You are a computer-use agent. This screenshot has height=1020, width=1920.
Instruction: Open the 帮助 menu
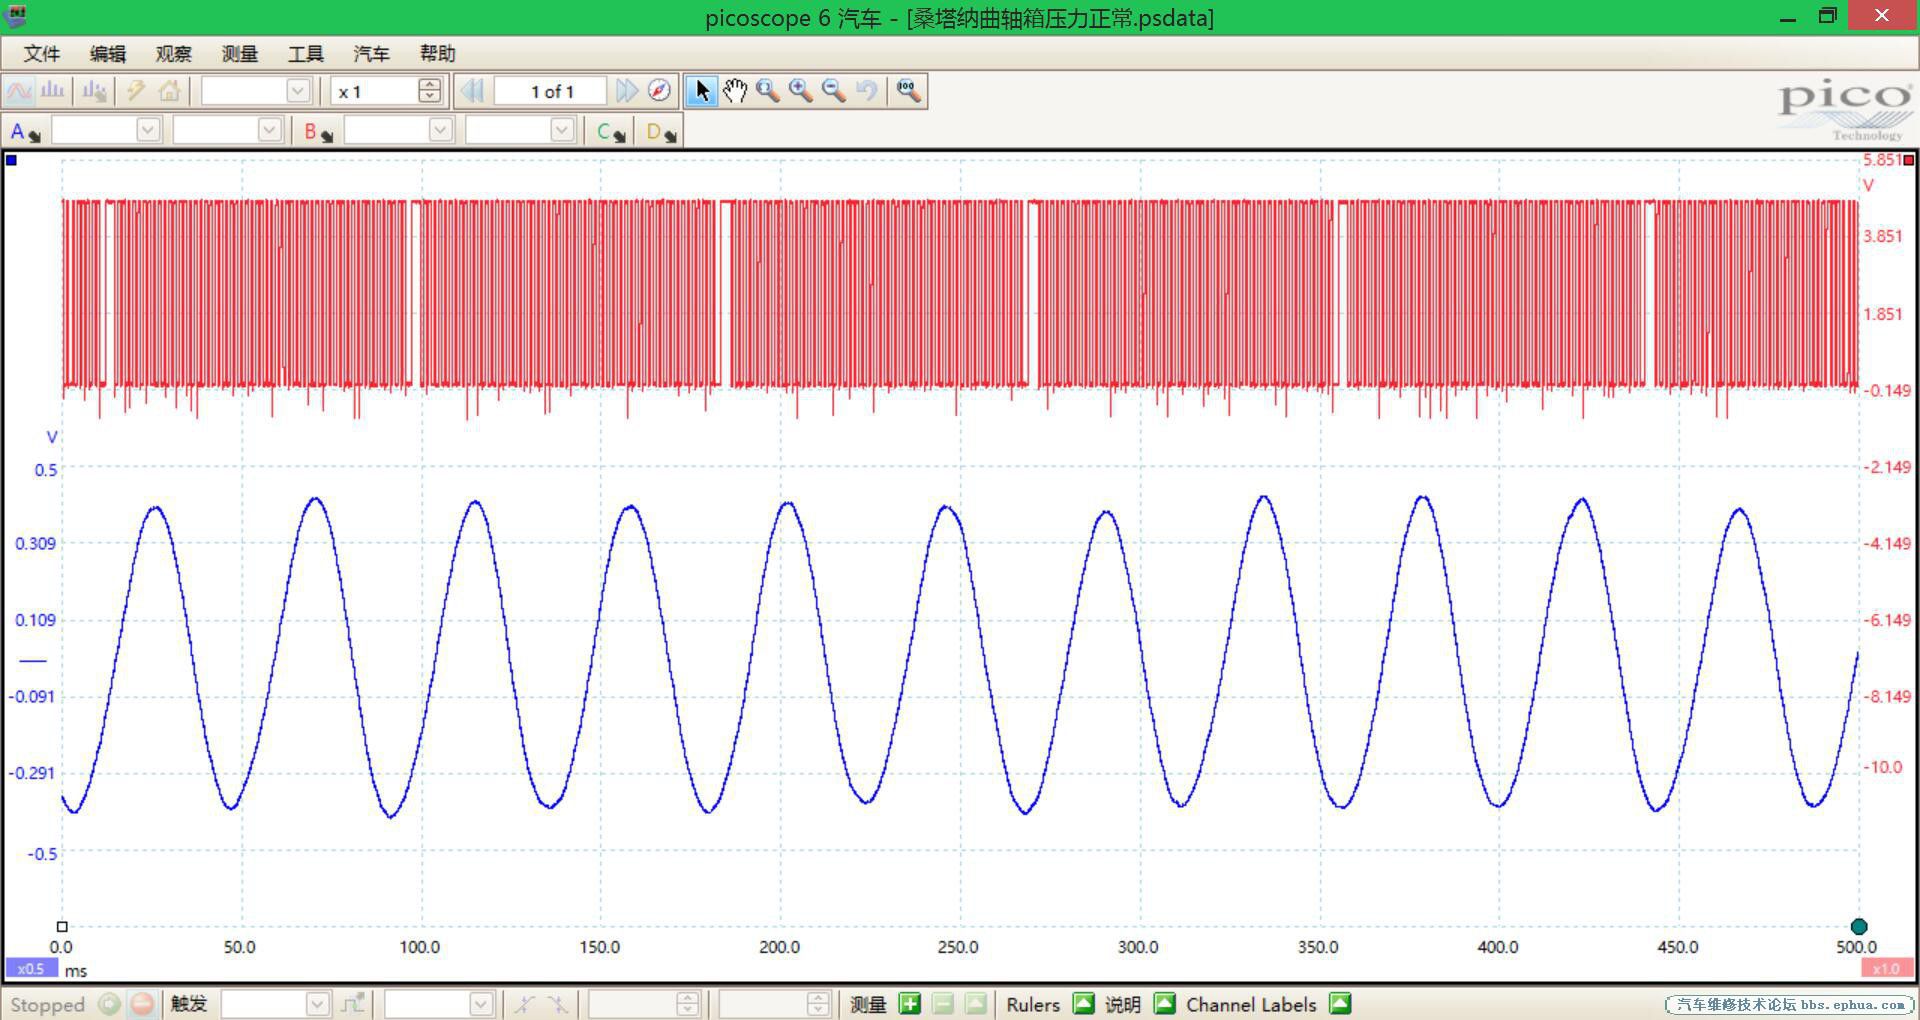[437, 54]
